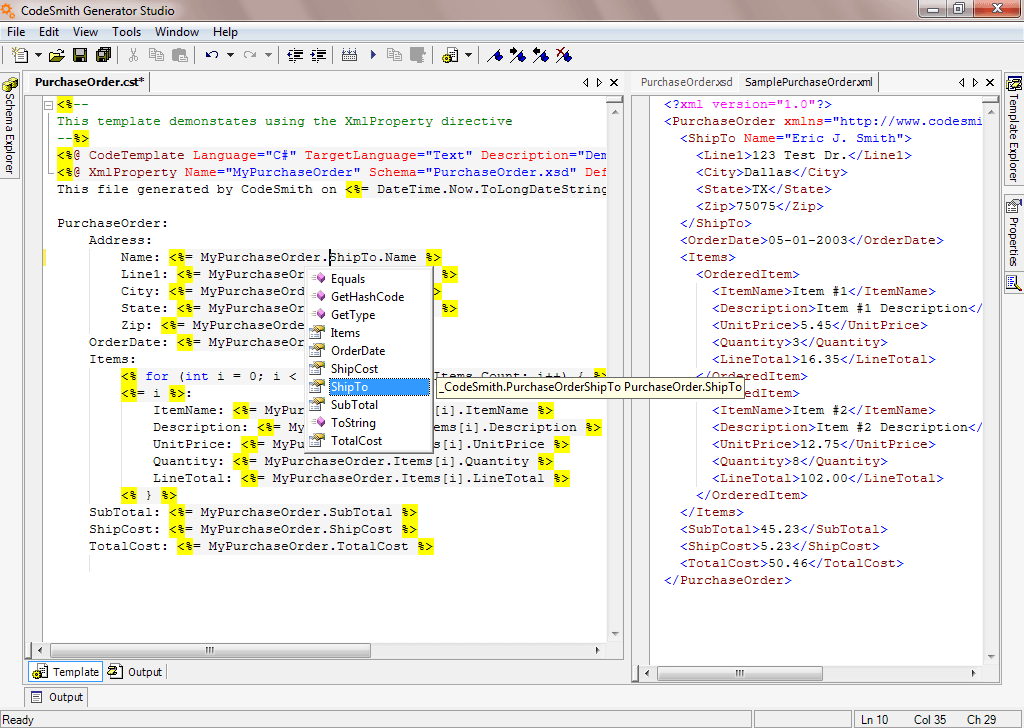The image size is (1024, 728).
Task: Choose TotalCost in the autocomplete list
Action: pyautogui.click(x=370, y=441)
